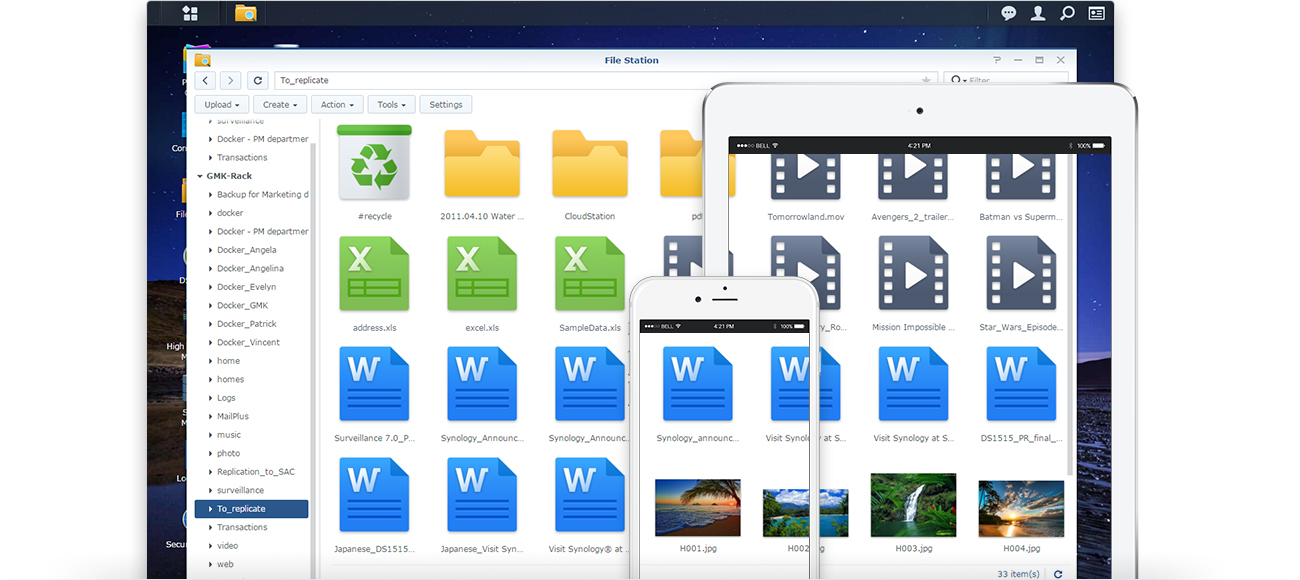
Task: Select the excel.xls spreadsheet icon
Action: tap(482, 273)
